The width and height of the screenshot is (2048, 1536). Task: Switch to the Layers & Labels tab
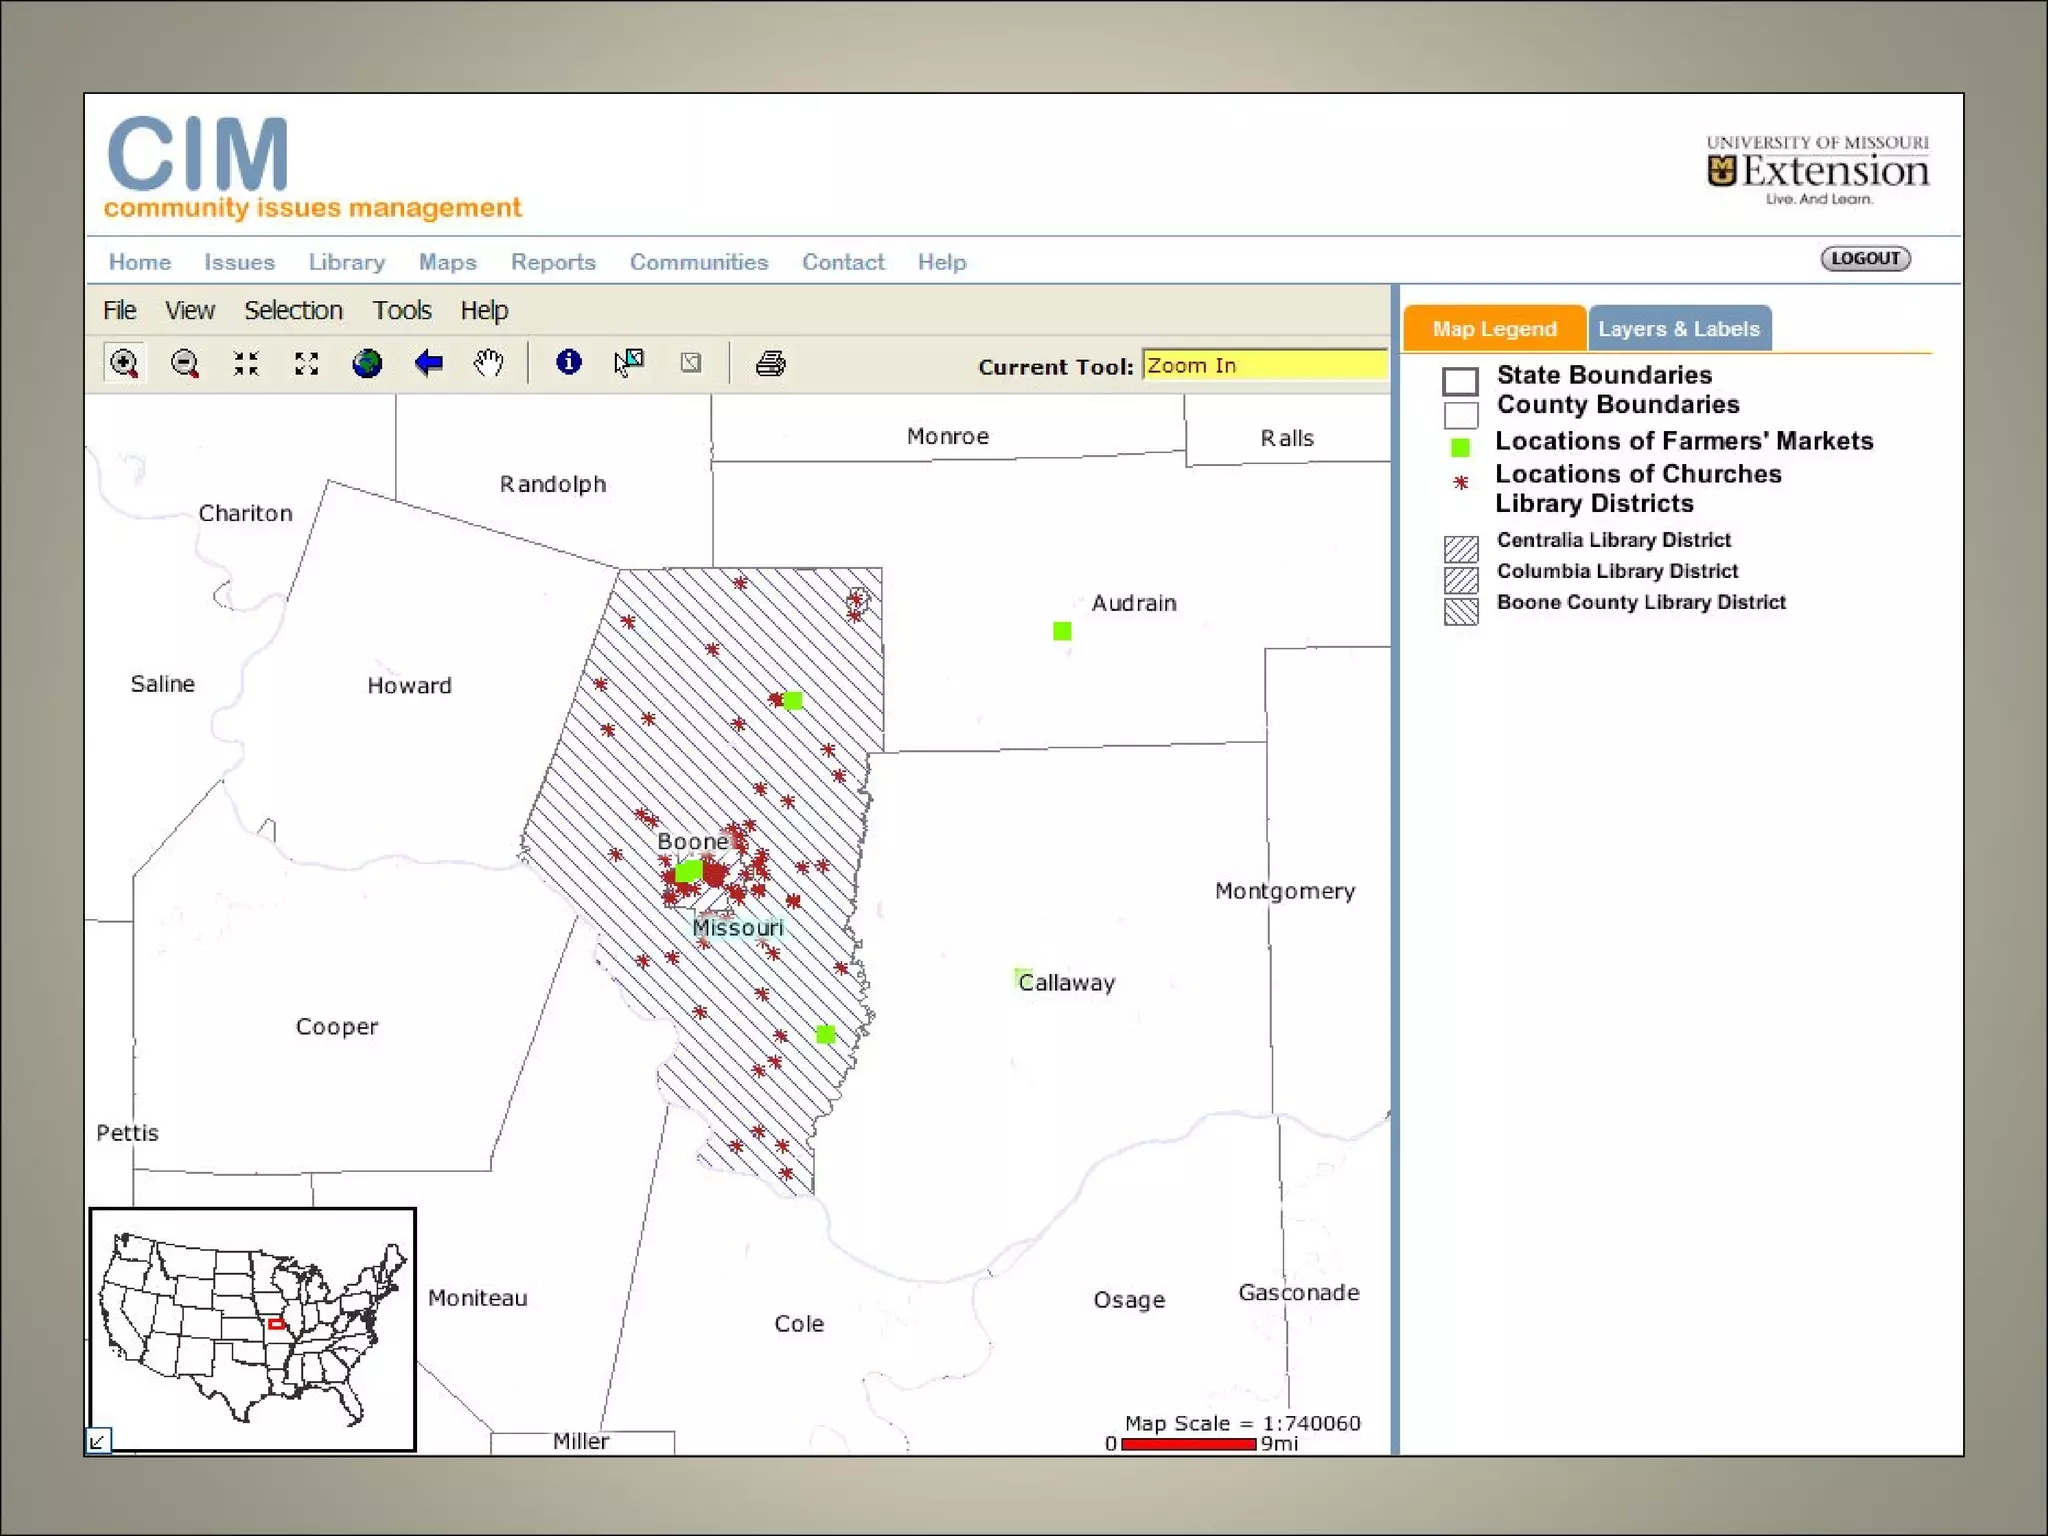1678,329
